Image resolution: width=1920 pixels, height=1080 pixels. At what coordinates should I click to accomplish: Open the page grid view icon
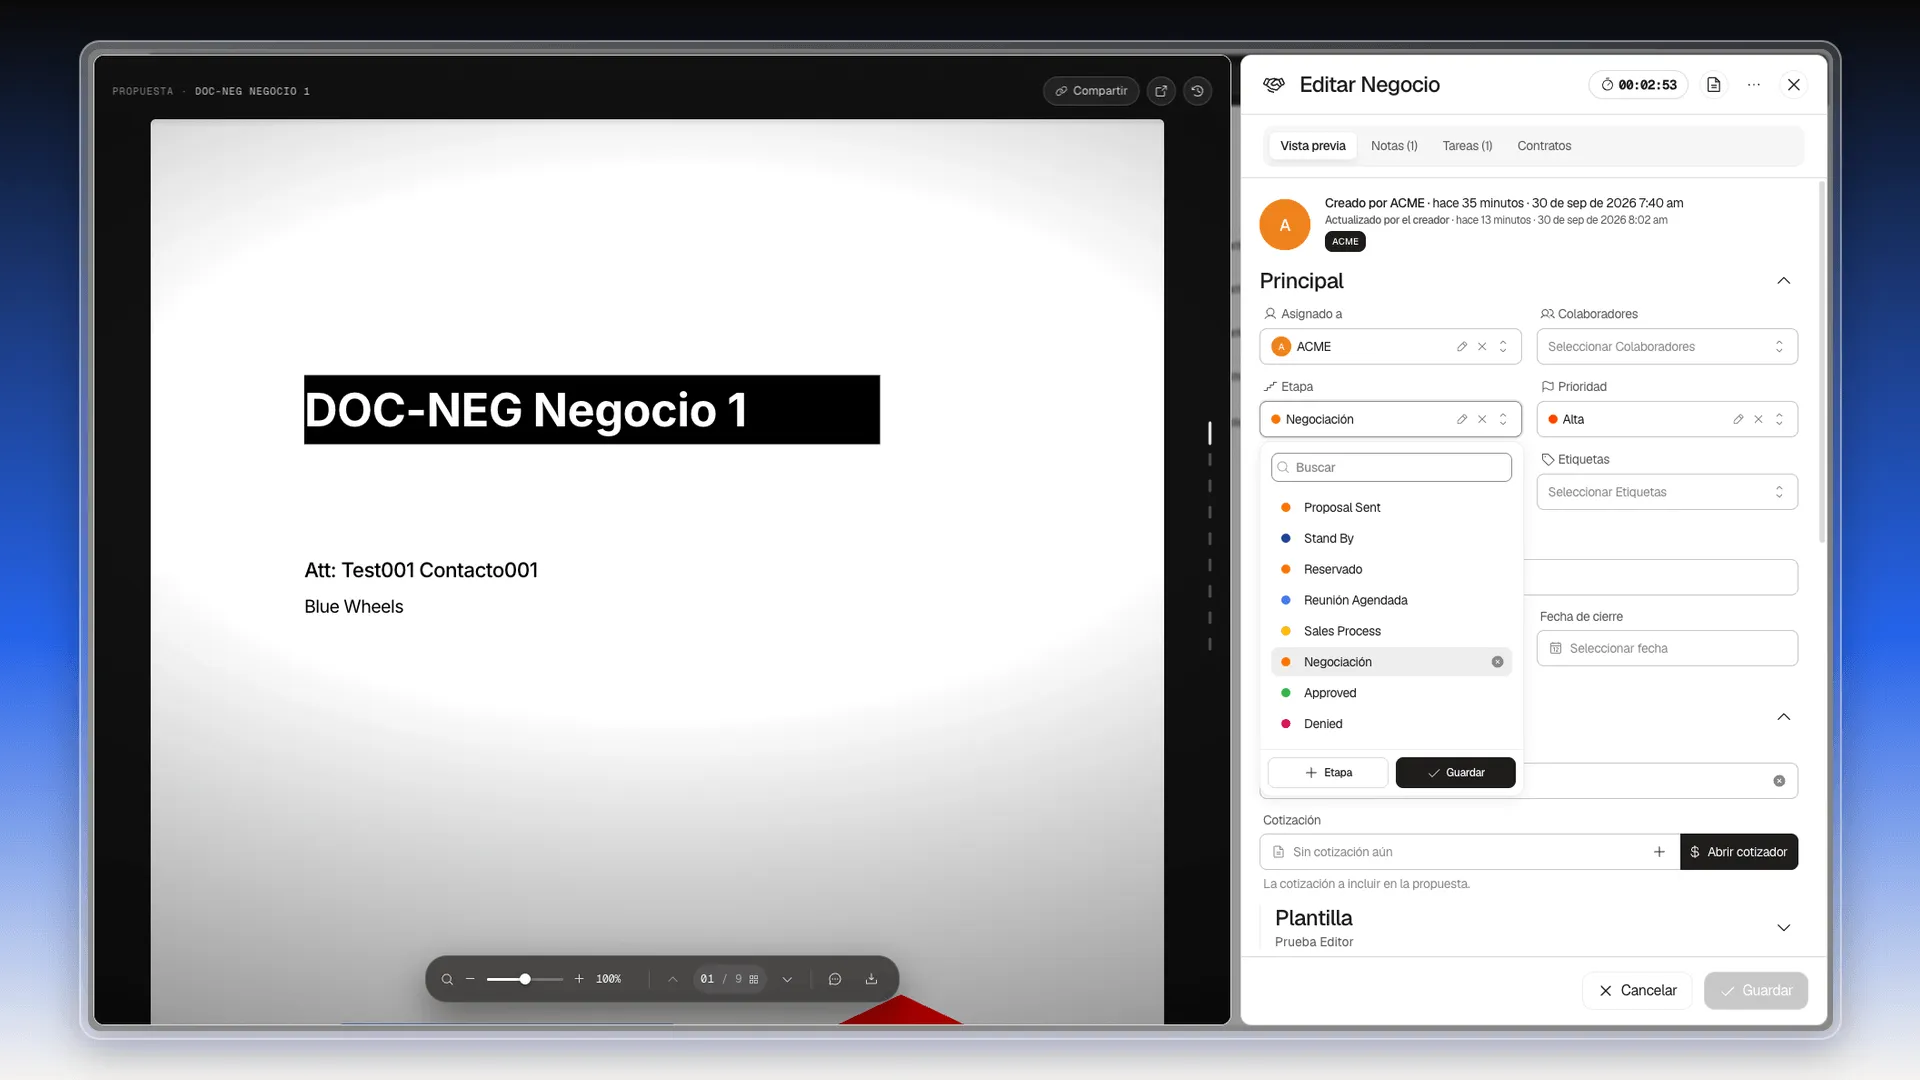point(754,979)
